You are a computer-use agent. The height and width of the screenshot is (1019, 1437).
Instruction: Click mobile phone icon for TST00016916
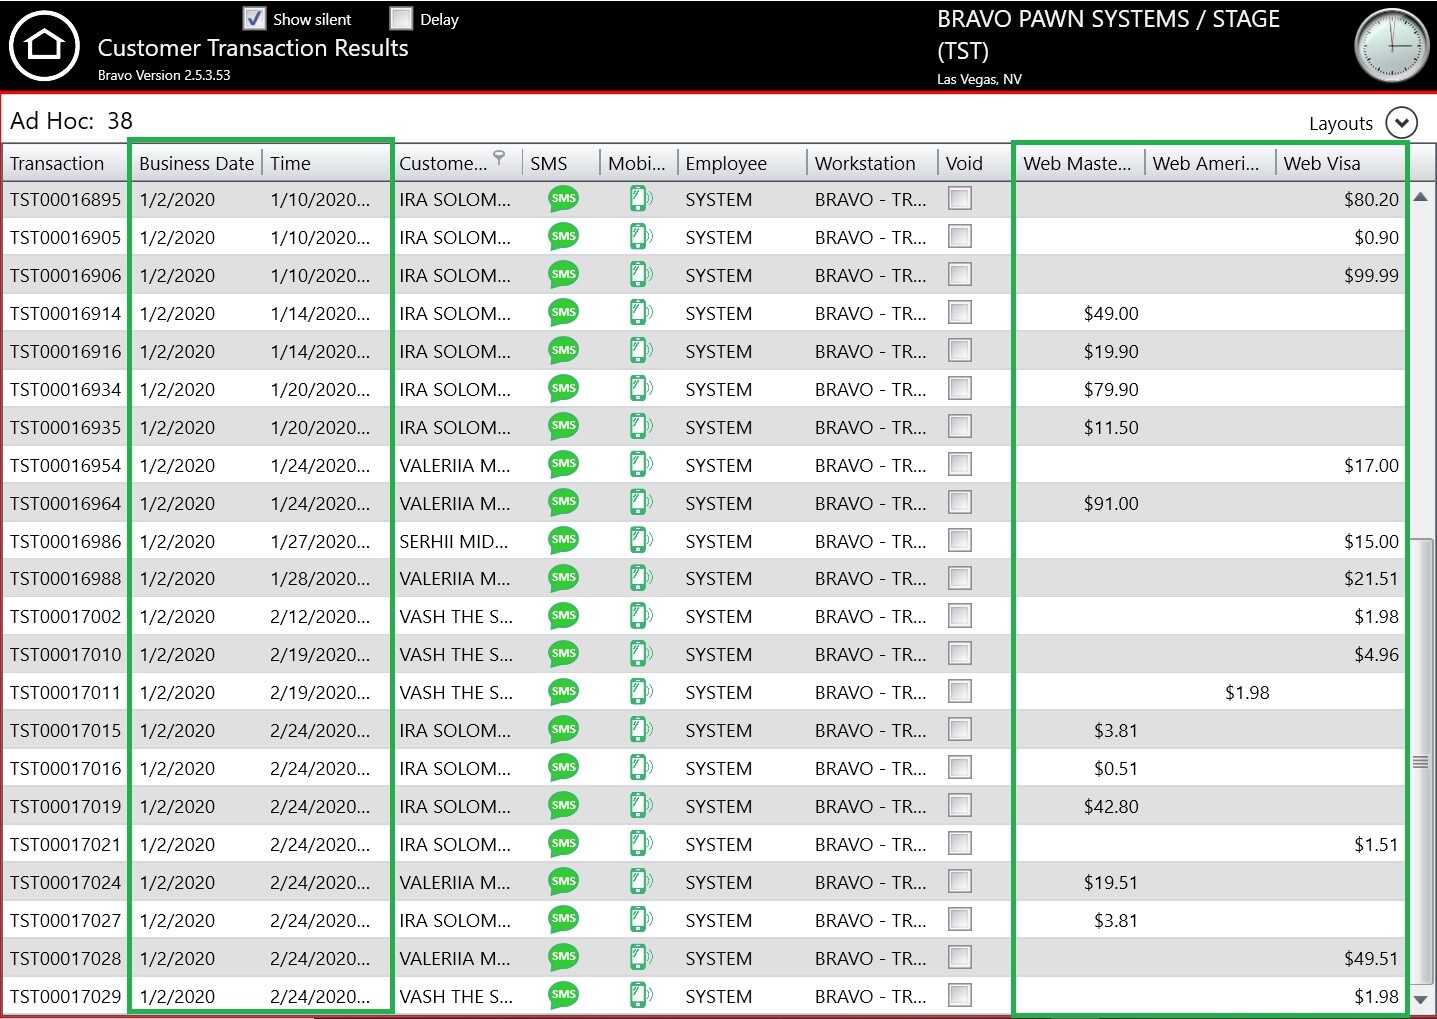click(x=640, y=351)
